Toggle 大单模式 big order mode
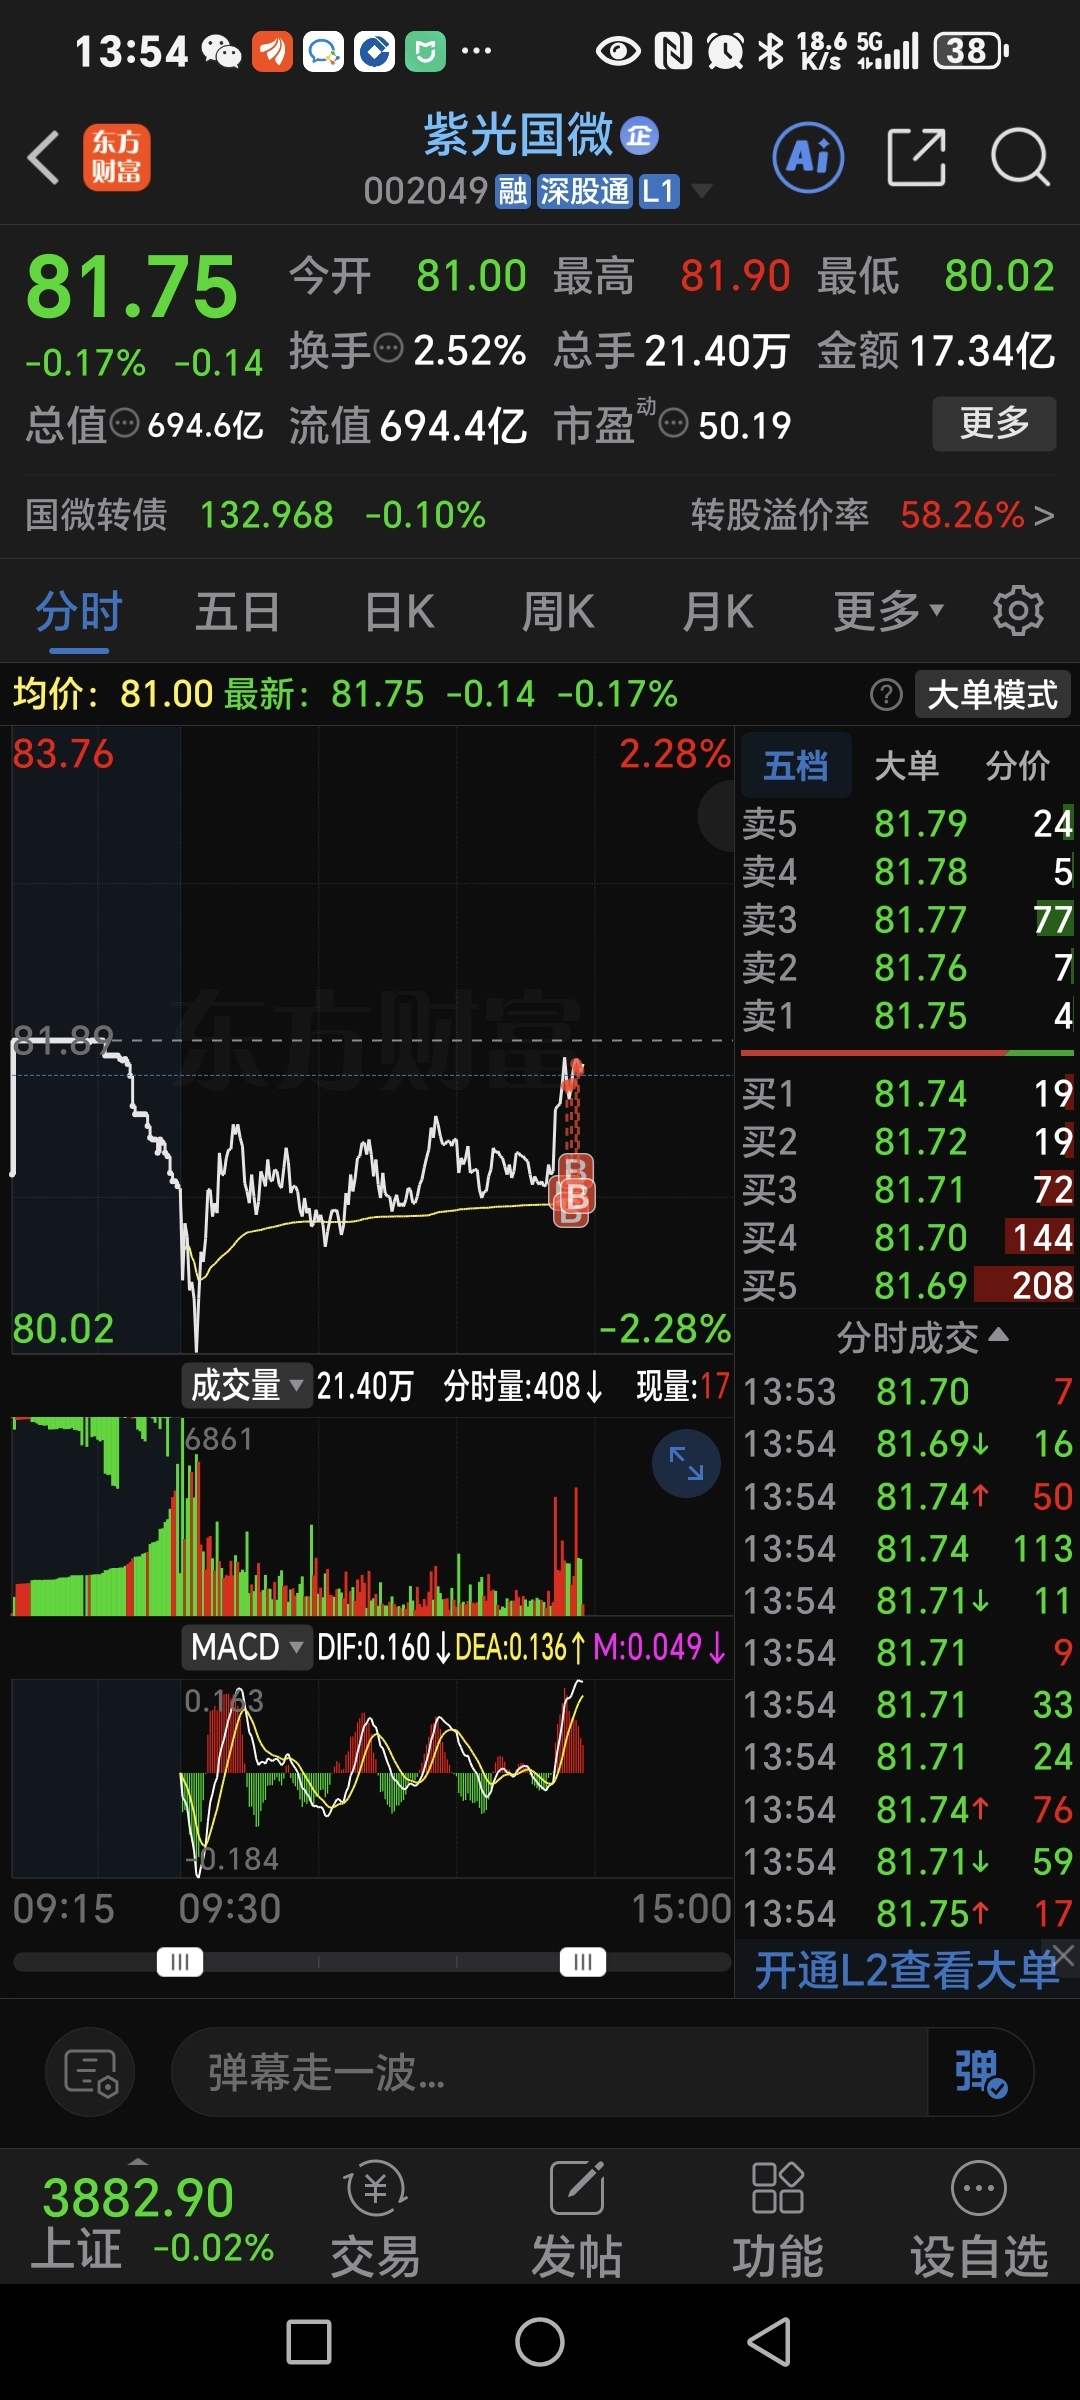Screen dimensions: 1080x2400 [992, 694]
